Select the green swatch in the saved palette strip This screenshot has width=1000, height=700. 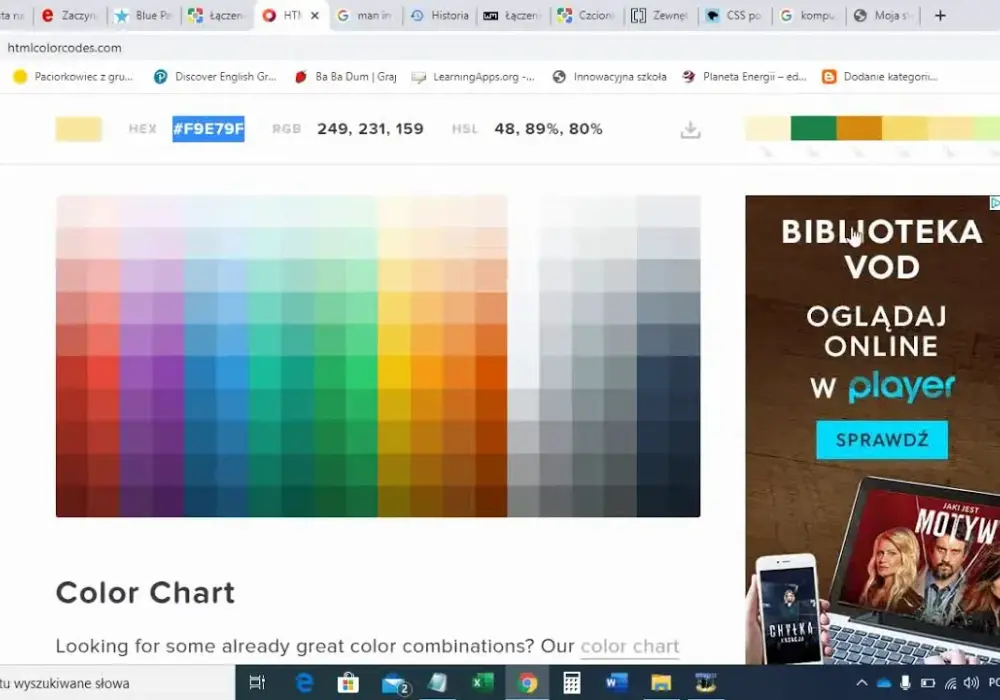pyautogui.click(x=813, y=128)
